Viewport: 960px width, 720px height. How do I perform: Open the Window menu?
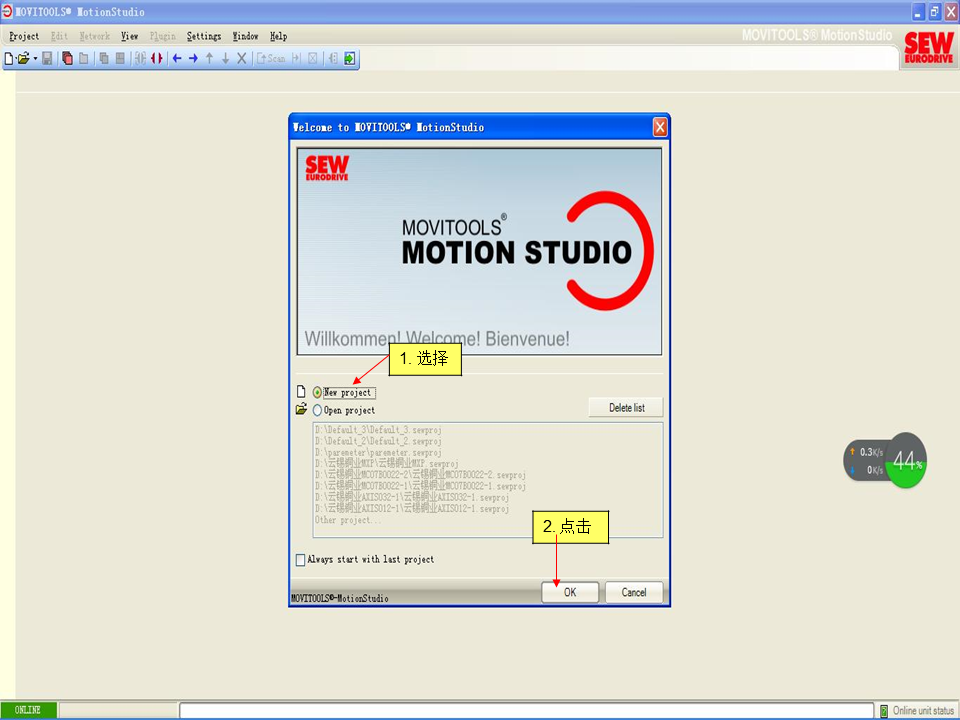point(245,36)
